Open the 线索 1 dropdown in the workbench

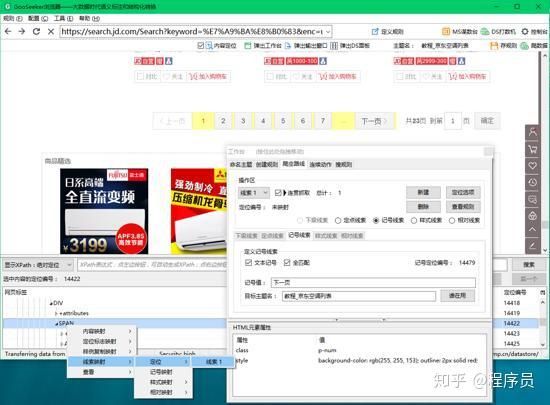click(254, 193)
